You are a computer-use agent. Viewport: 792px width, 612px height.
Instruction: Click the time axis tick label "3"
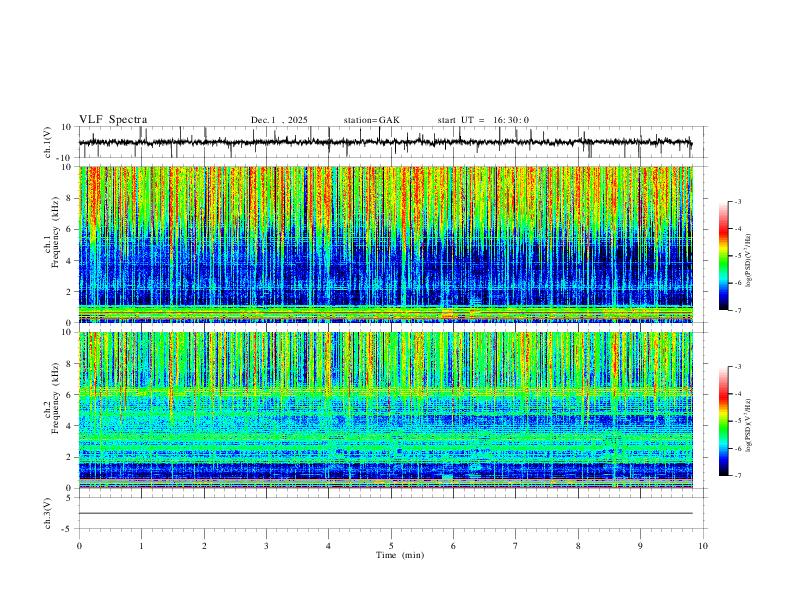click(x=266, y=546)
